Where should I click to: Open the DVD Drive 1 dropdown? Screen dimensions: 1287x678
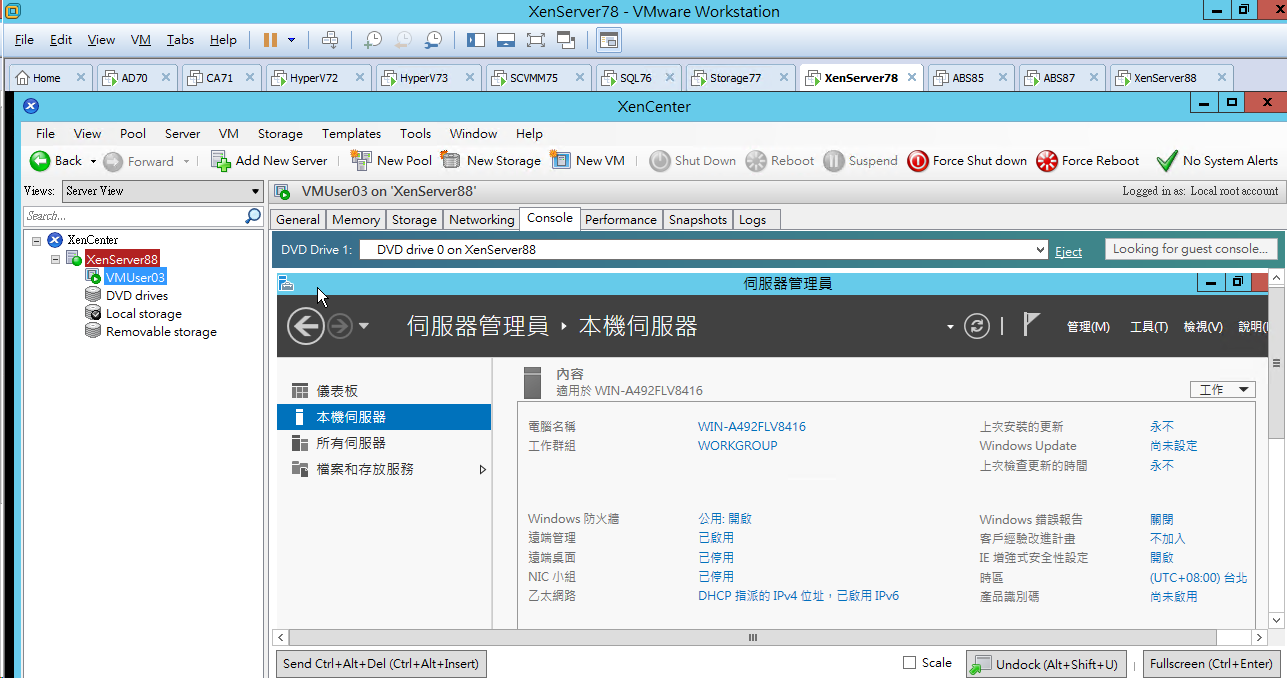(x=1041, y=250)
